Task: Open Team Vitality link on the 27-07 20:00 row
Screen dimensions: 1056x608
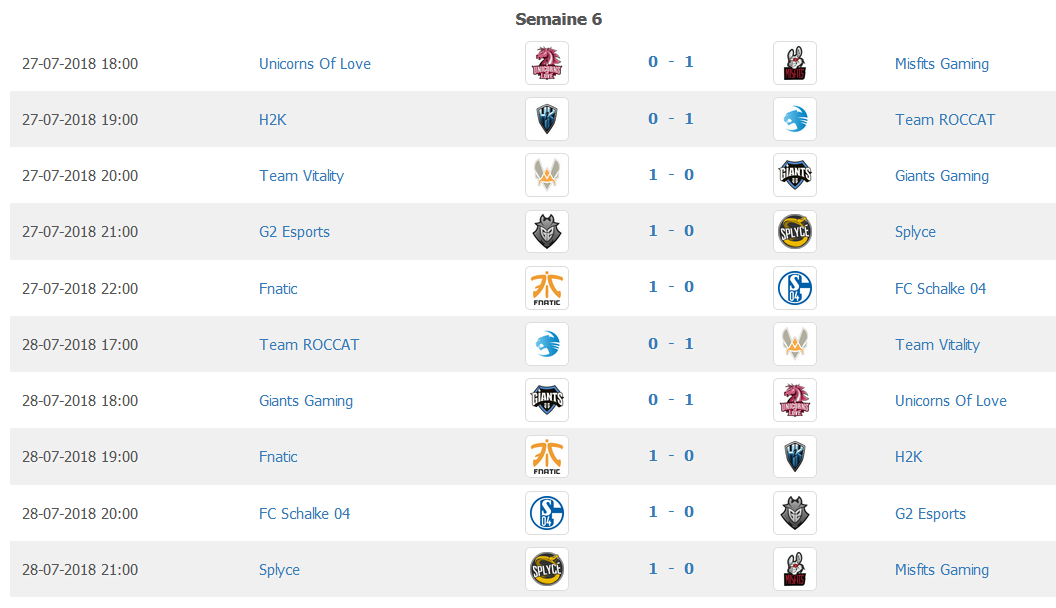Action: 301,176
